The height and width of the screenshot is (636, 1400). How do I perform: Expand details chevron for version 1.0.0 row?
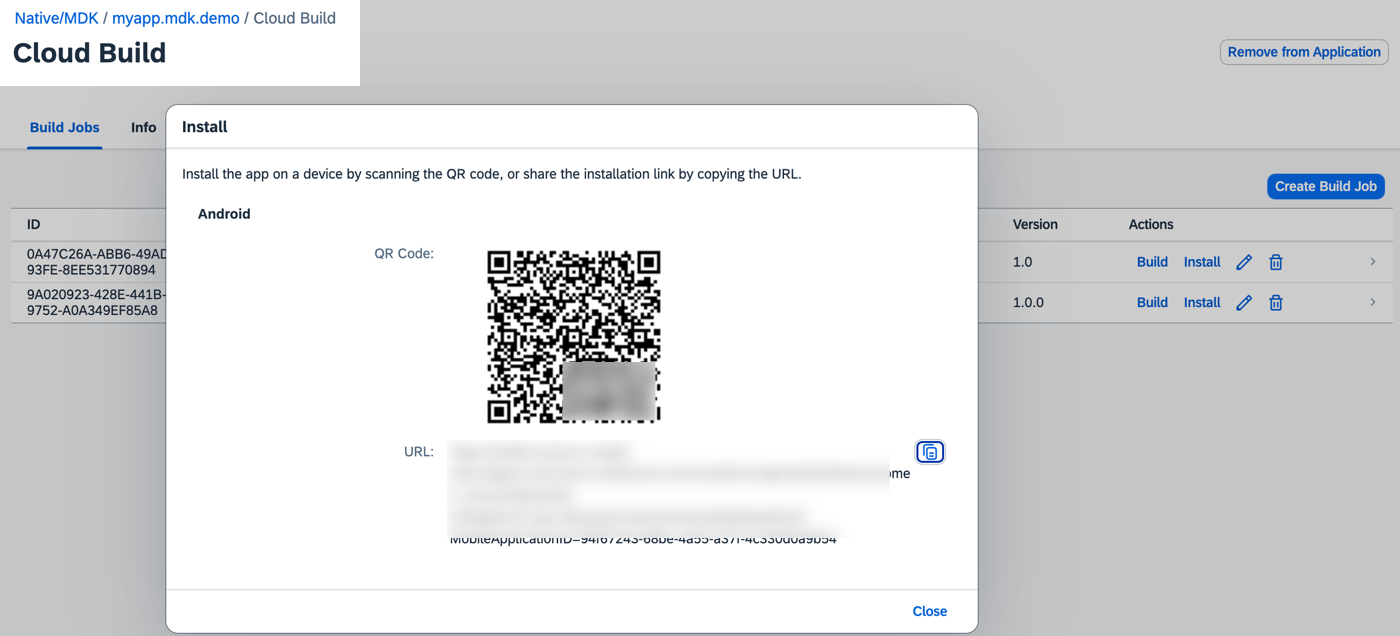(1373, 302)
